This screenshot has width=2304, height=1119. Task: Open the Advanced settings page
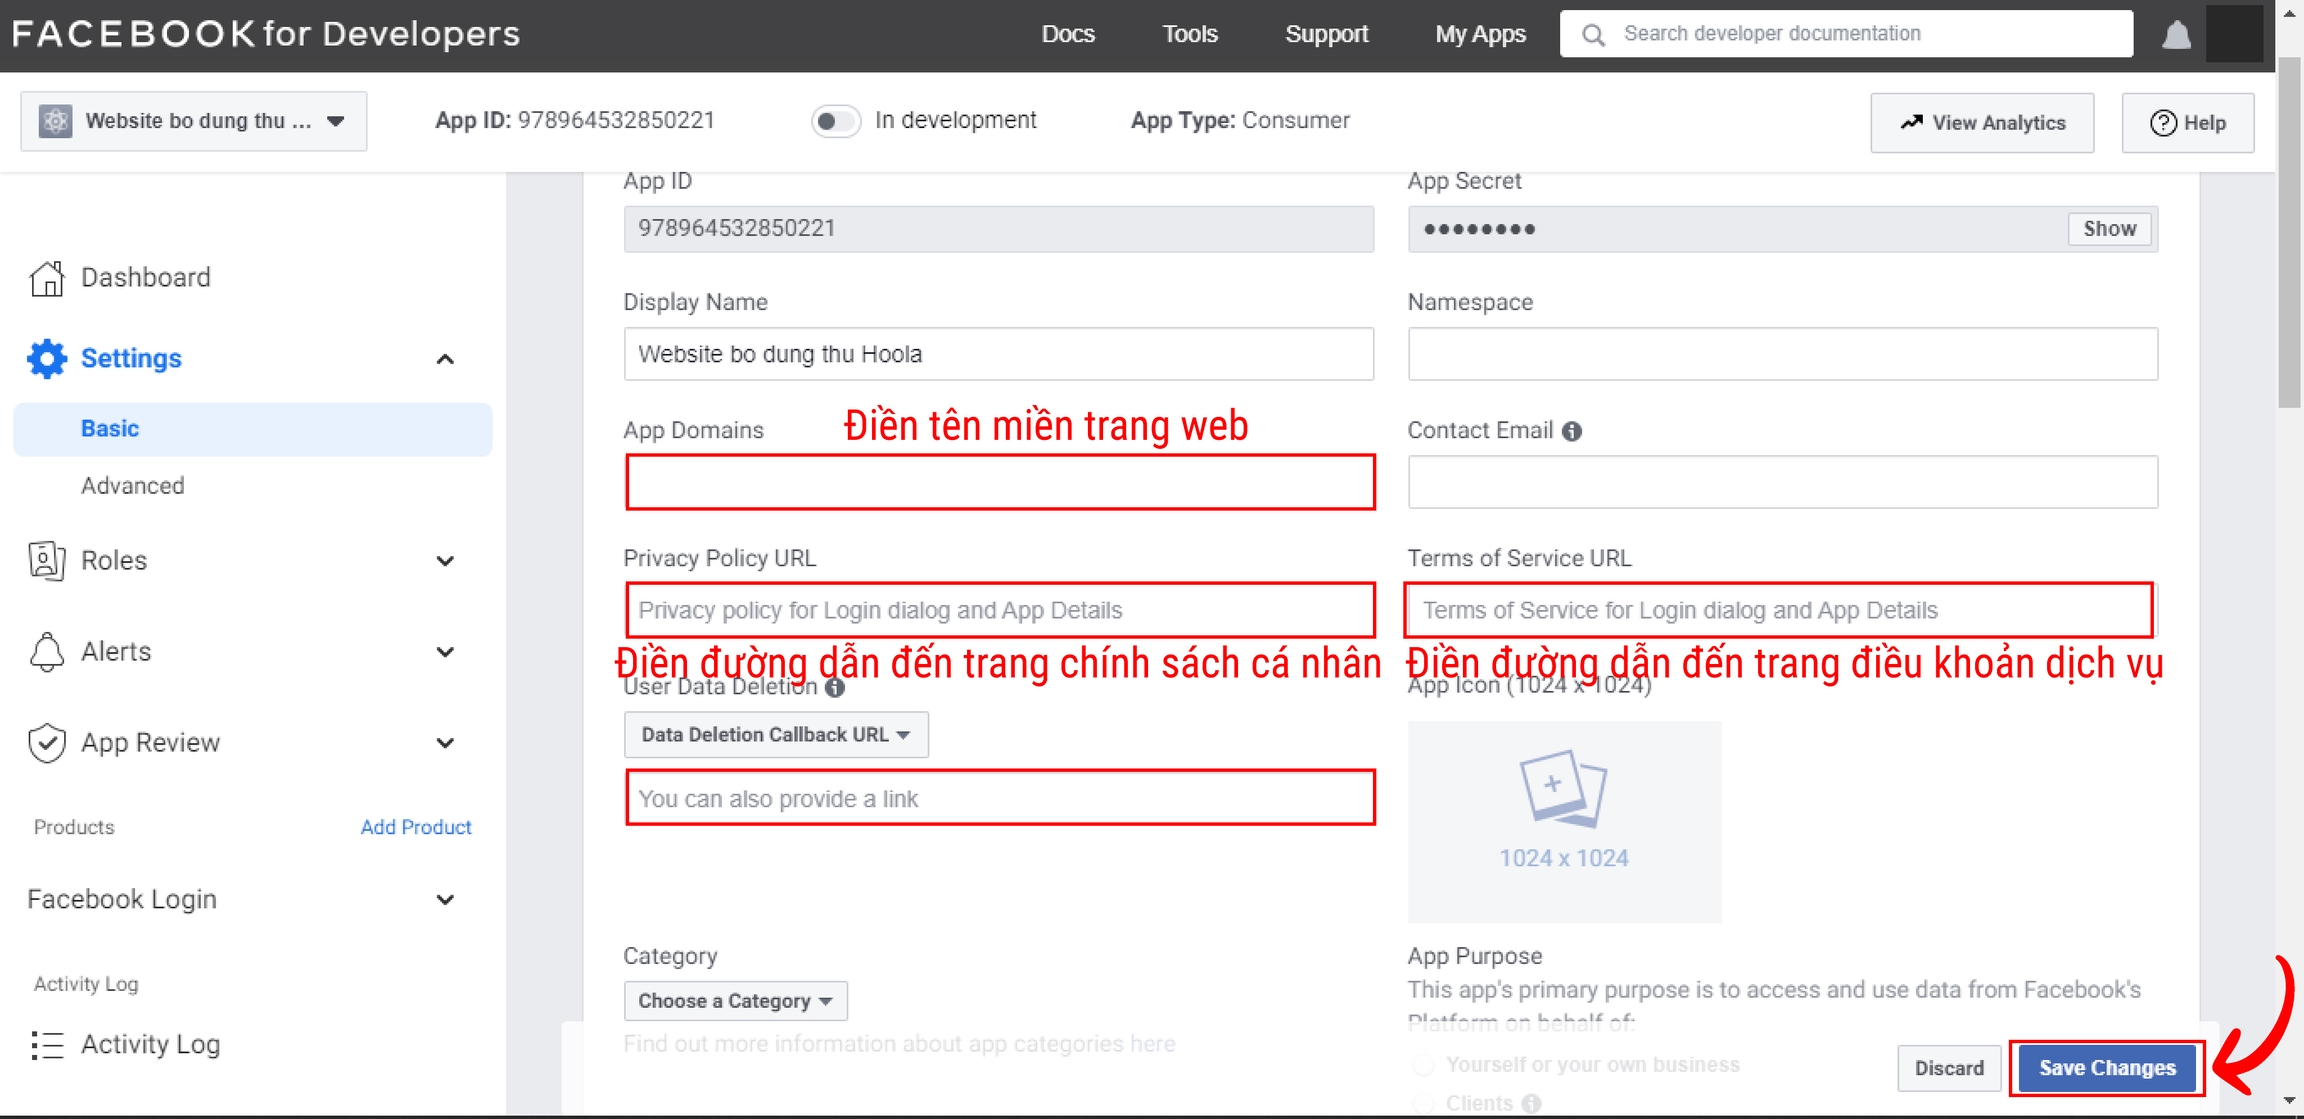click(133, 486)
